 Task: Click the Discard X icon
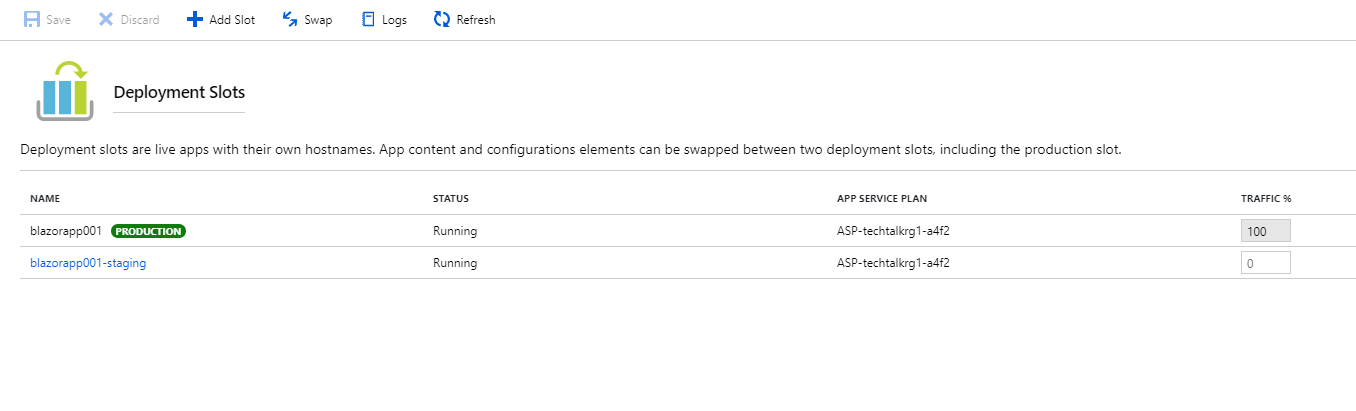point(105,19)
